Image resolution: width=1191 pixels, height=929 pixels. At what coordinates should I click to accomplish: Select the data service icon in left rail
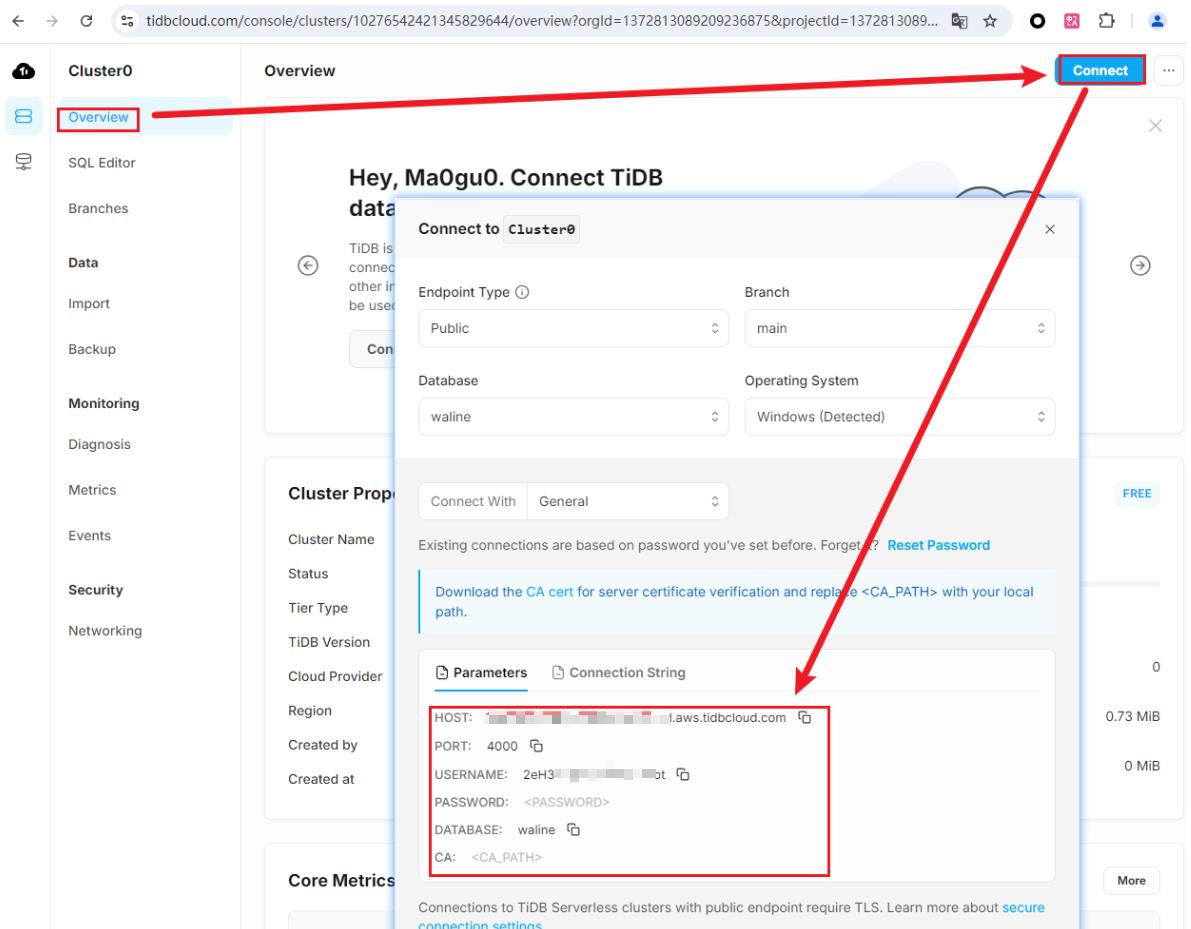tap(24, 162)
